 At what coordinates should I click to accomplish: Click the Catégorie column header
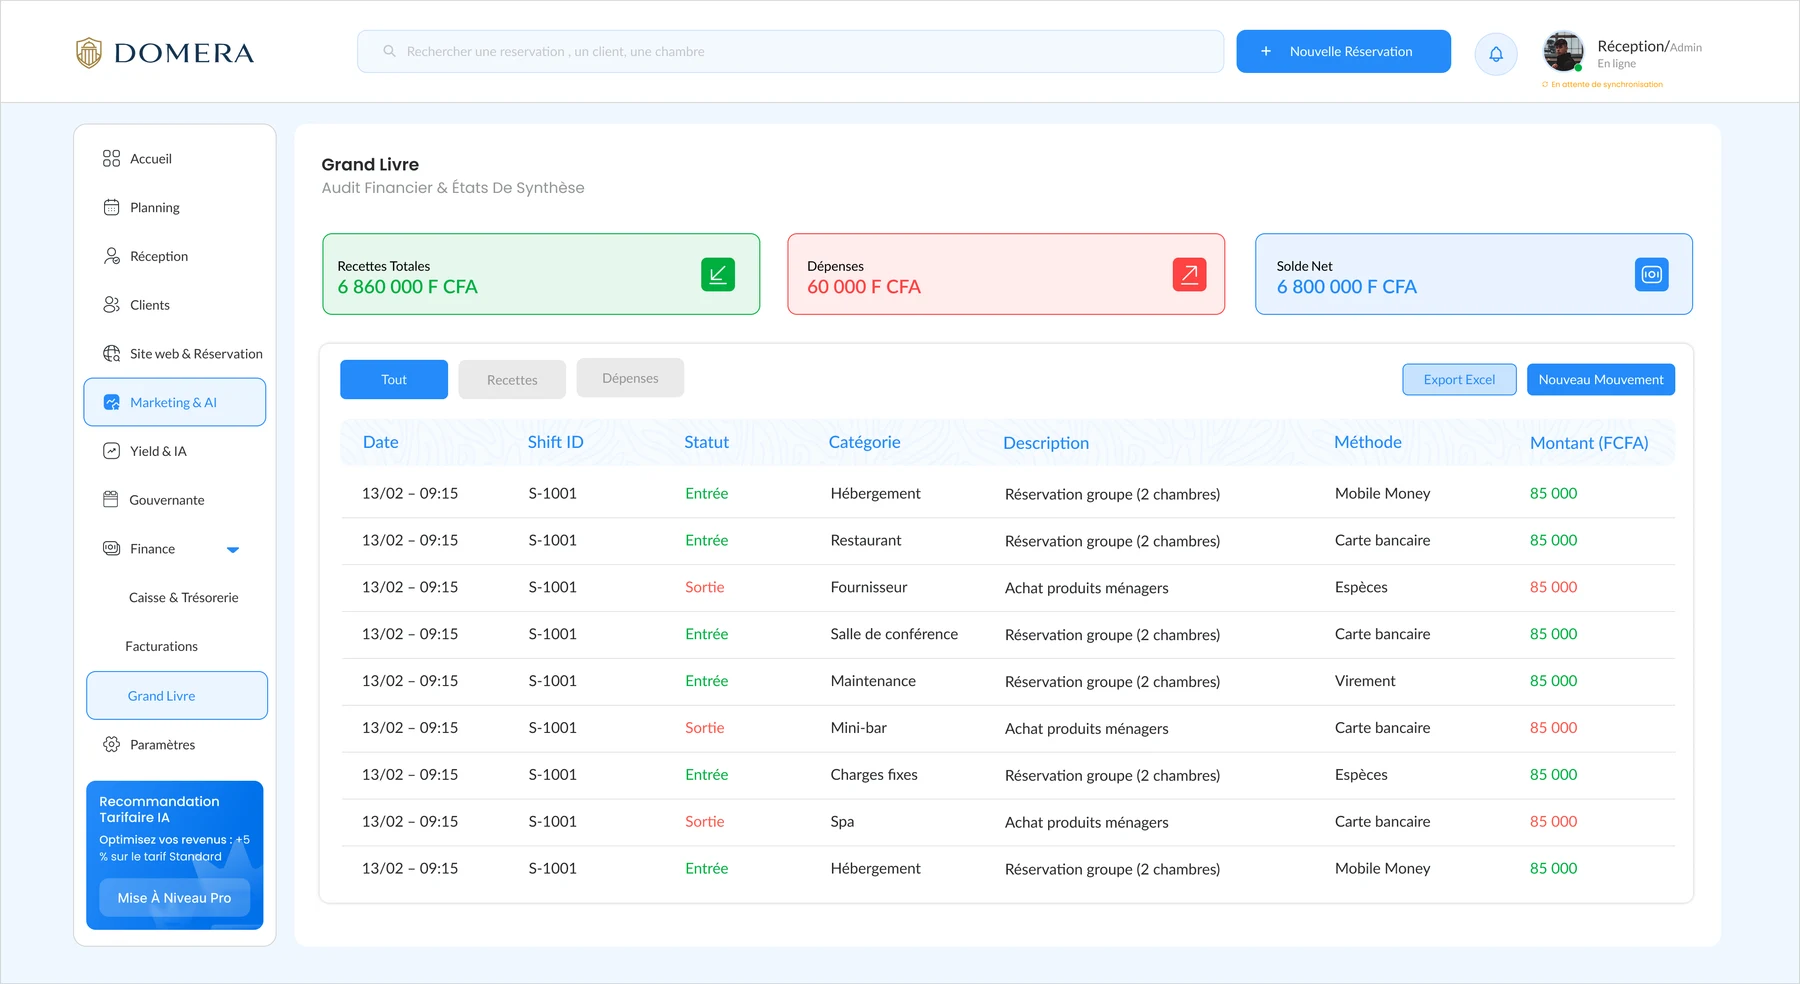pyautogui.click(x=865, y=442)
